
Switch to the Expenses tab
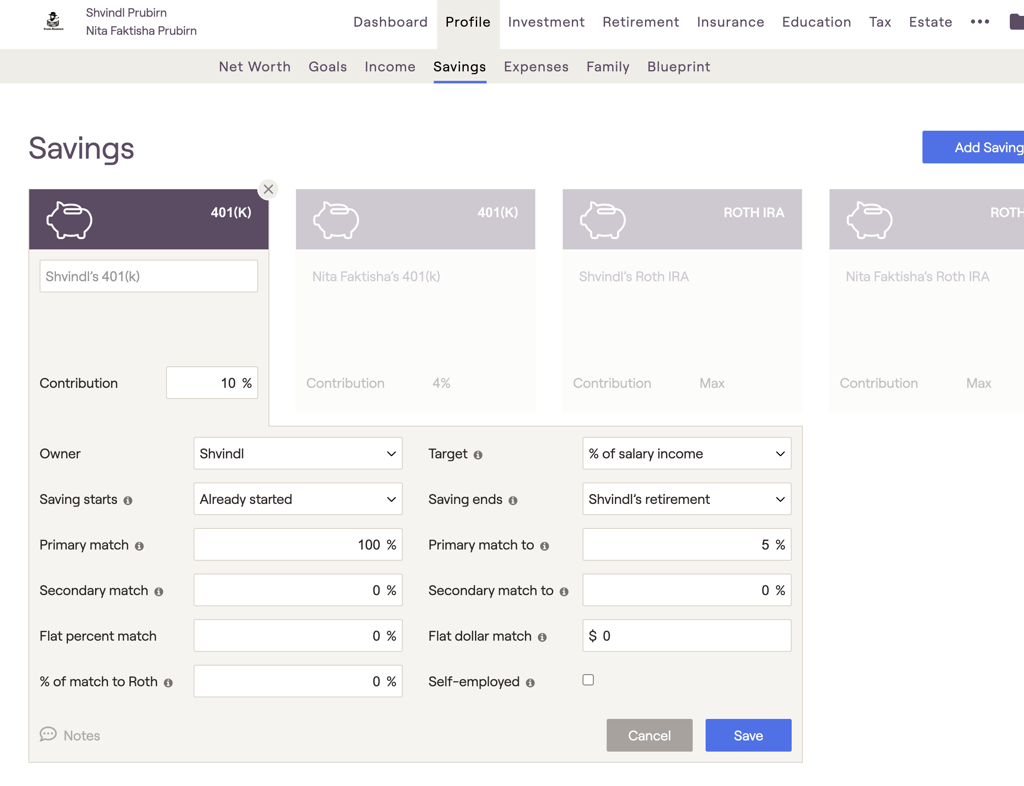(x=536, y=67)
